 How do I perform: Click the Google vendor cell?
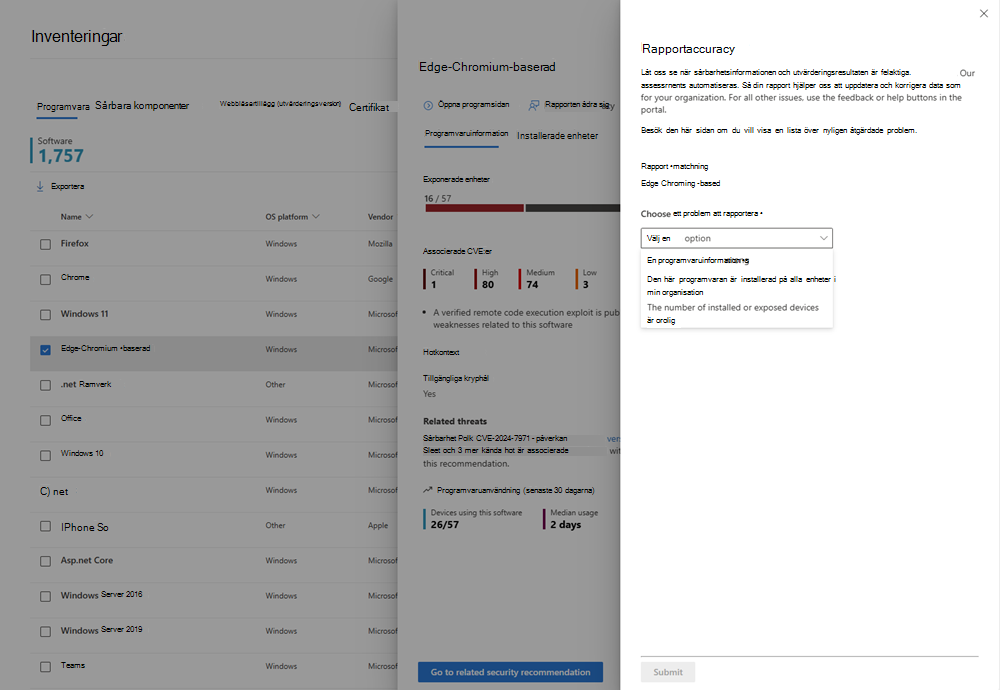[x=380, y=279]
